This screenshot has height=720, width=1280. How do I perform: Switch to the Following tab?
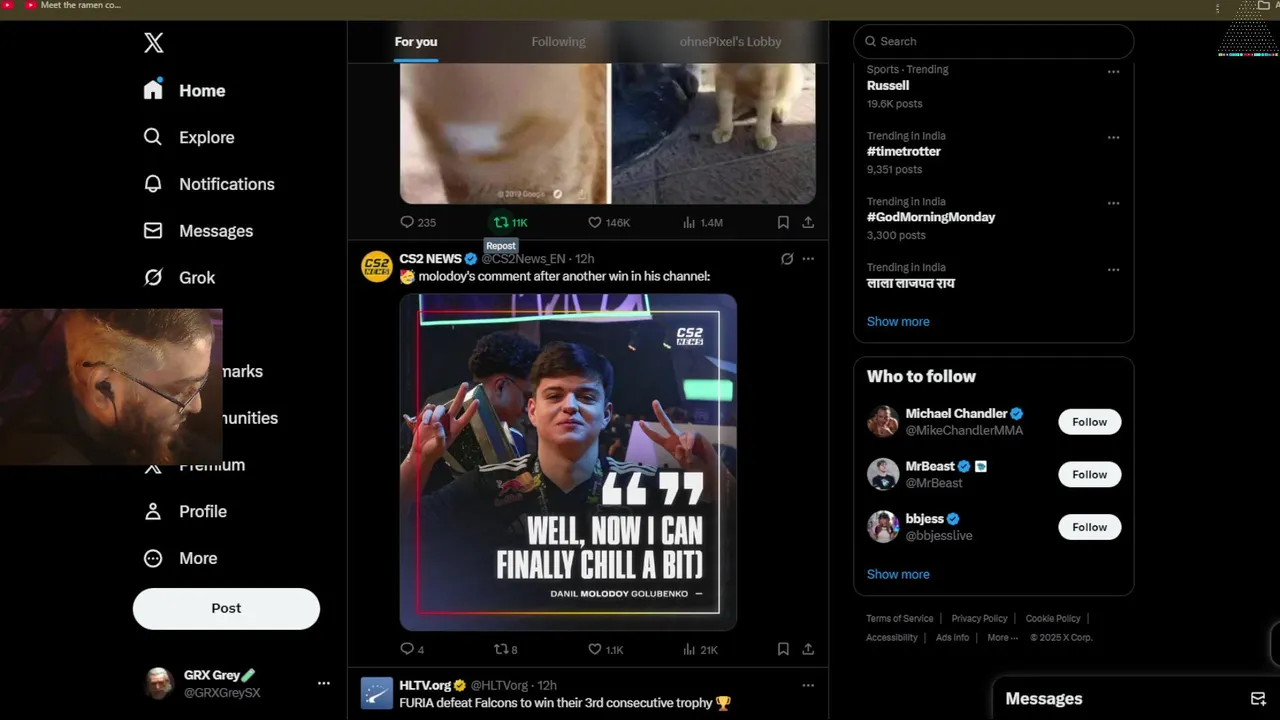coord(558,41)
